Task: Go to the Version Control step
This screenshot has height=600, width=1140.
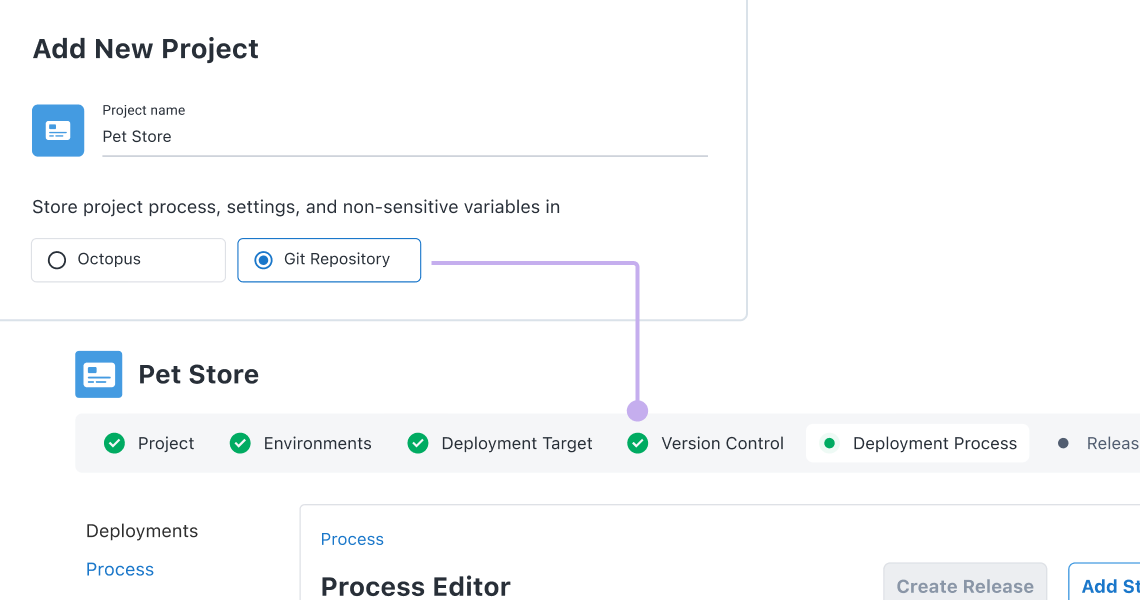Action: (x=722, y=443)
